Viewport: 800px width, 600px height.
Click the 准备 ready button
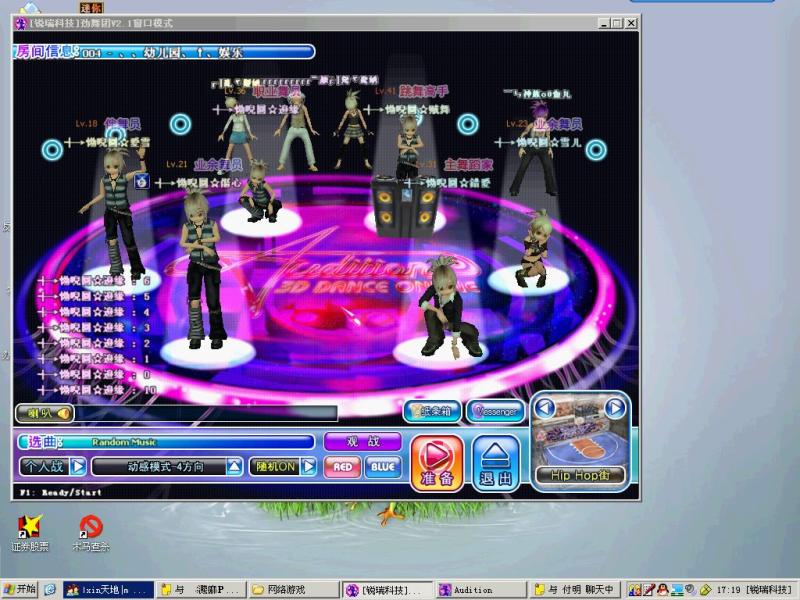[437, 463]
